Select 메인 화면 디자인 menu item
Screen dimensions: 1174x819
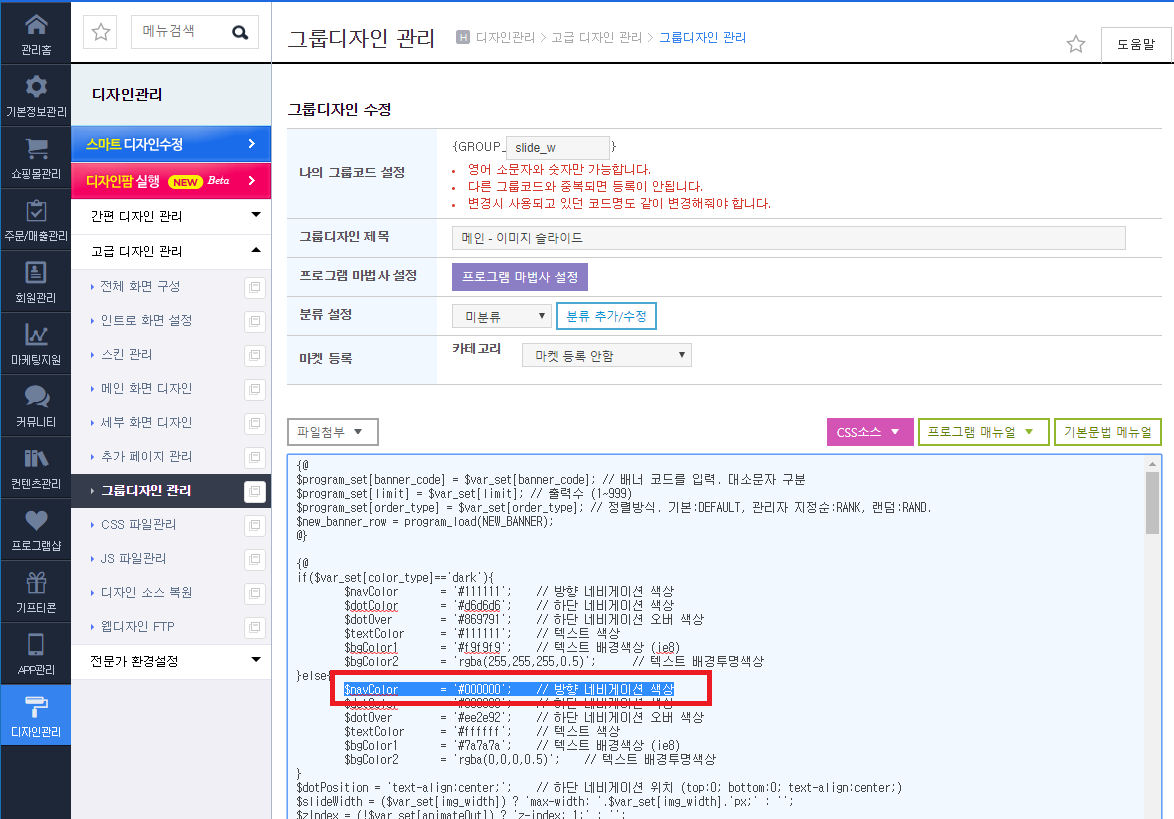coord(146,389)
